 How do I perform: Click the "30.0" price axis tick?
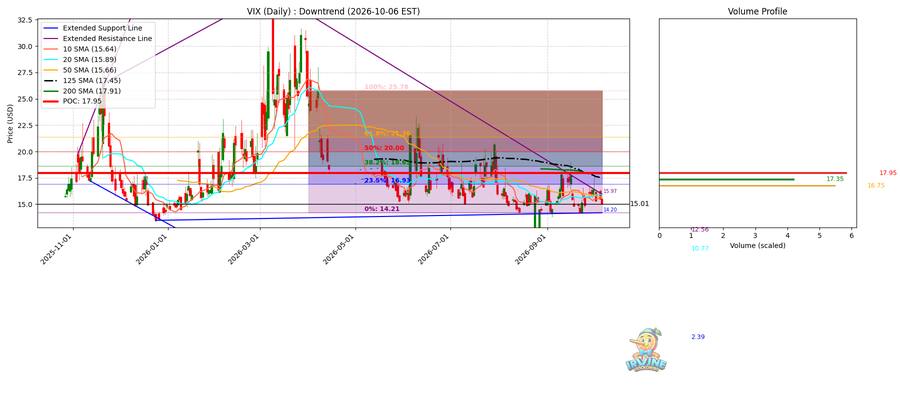25,46
